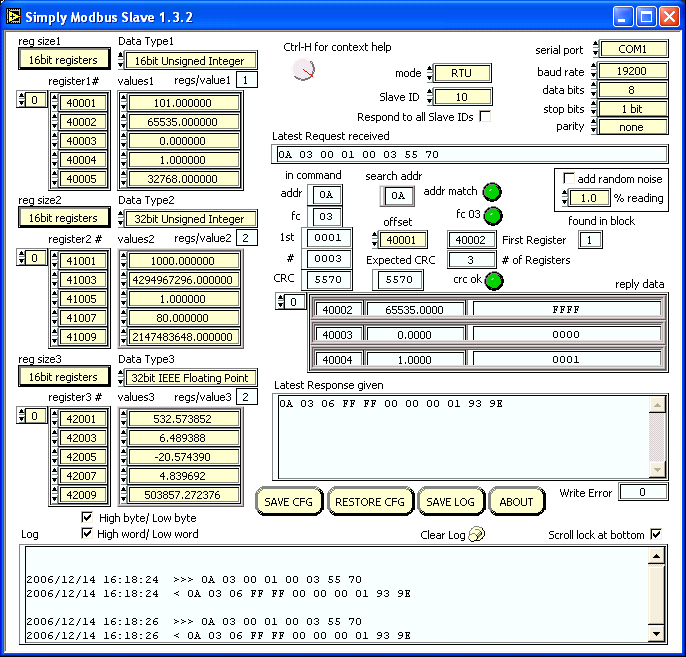686x657 pixels.
Task: Click the register1 index stepper showing 0
Action: (32, 100)
